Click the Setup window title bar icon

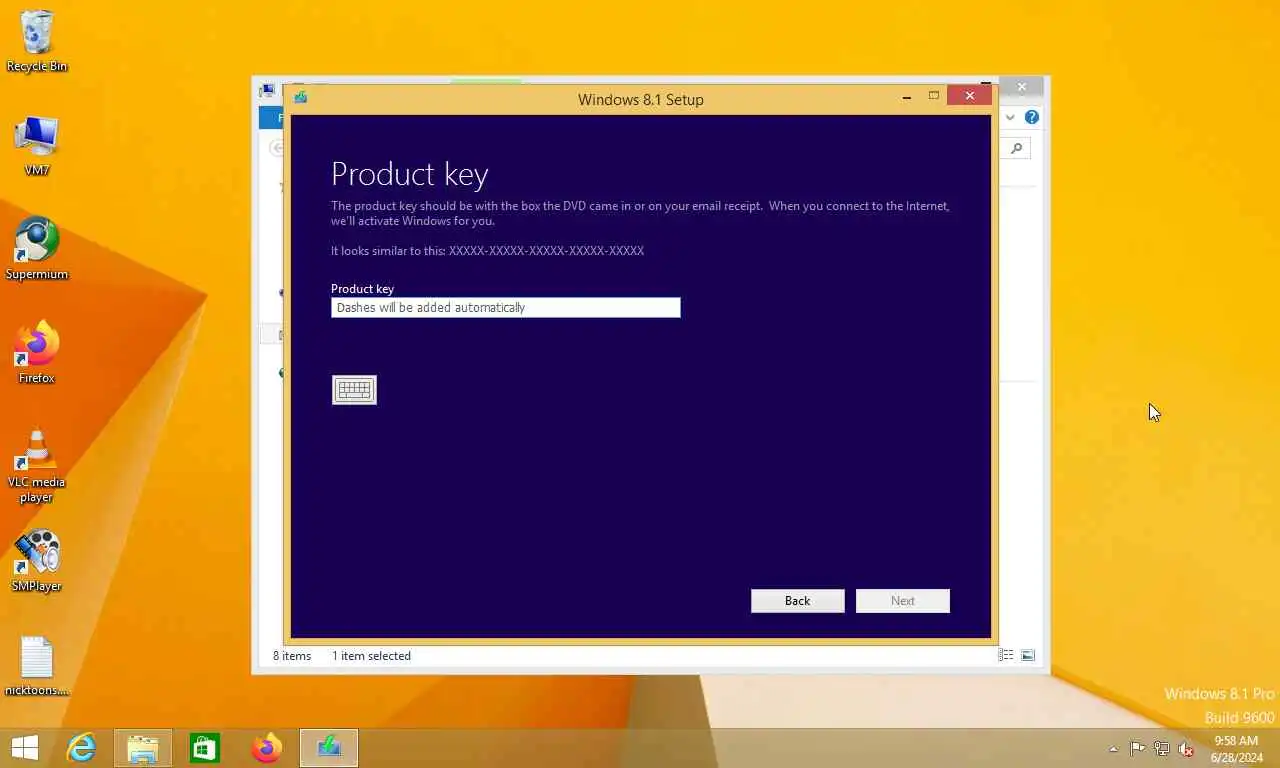tap(300, 98)
